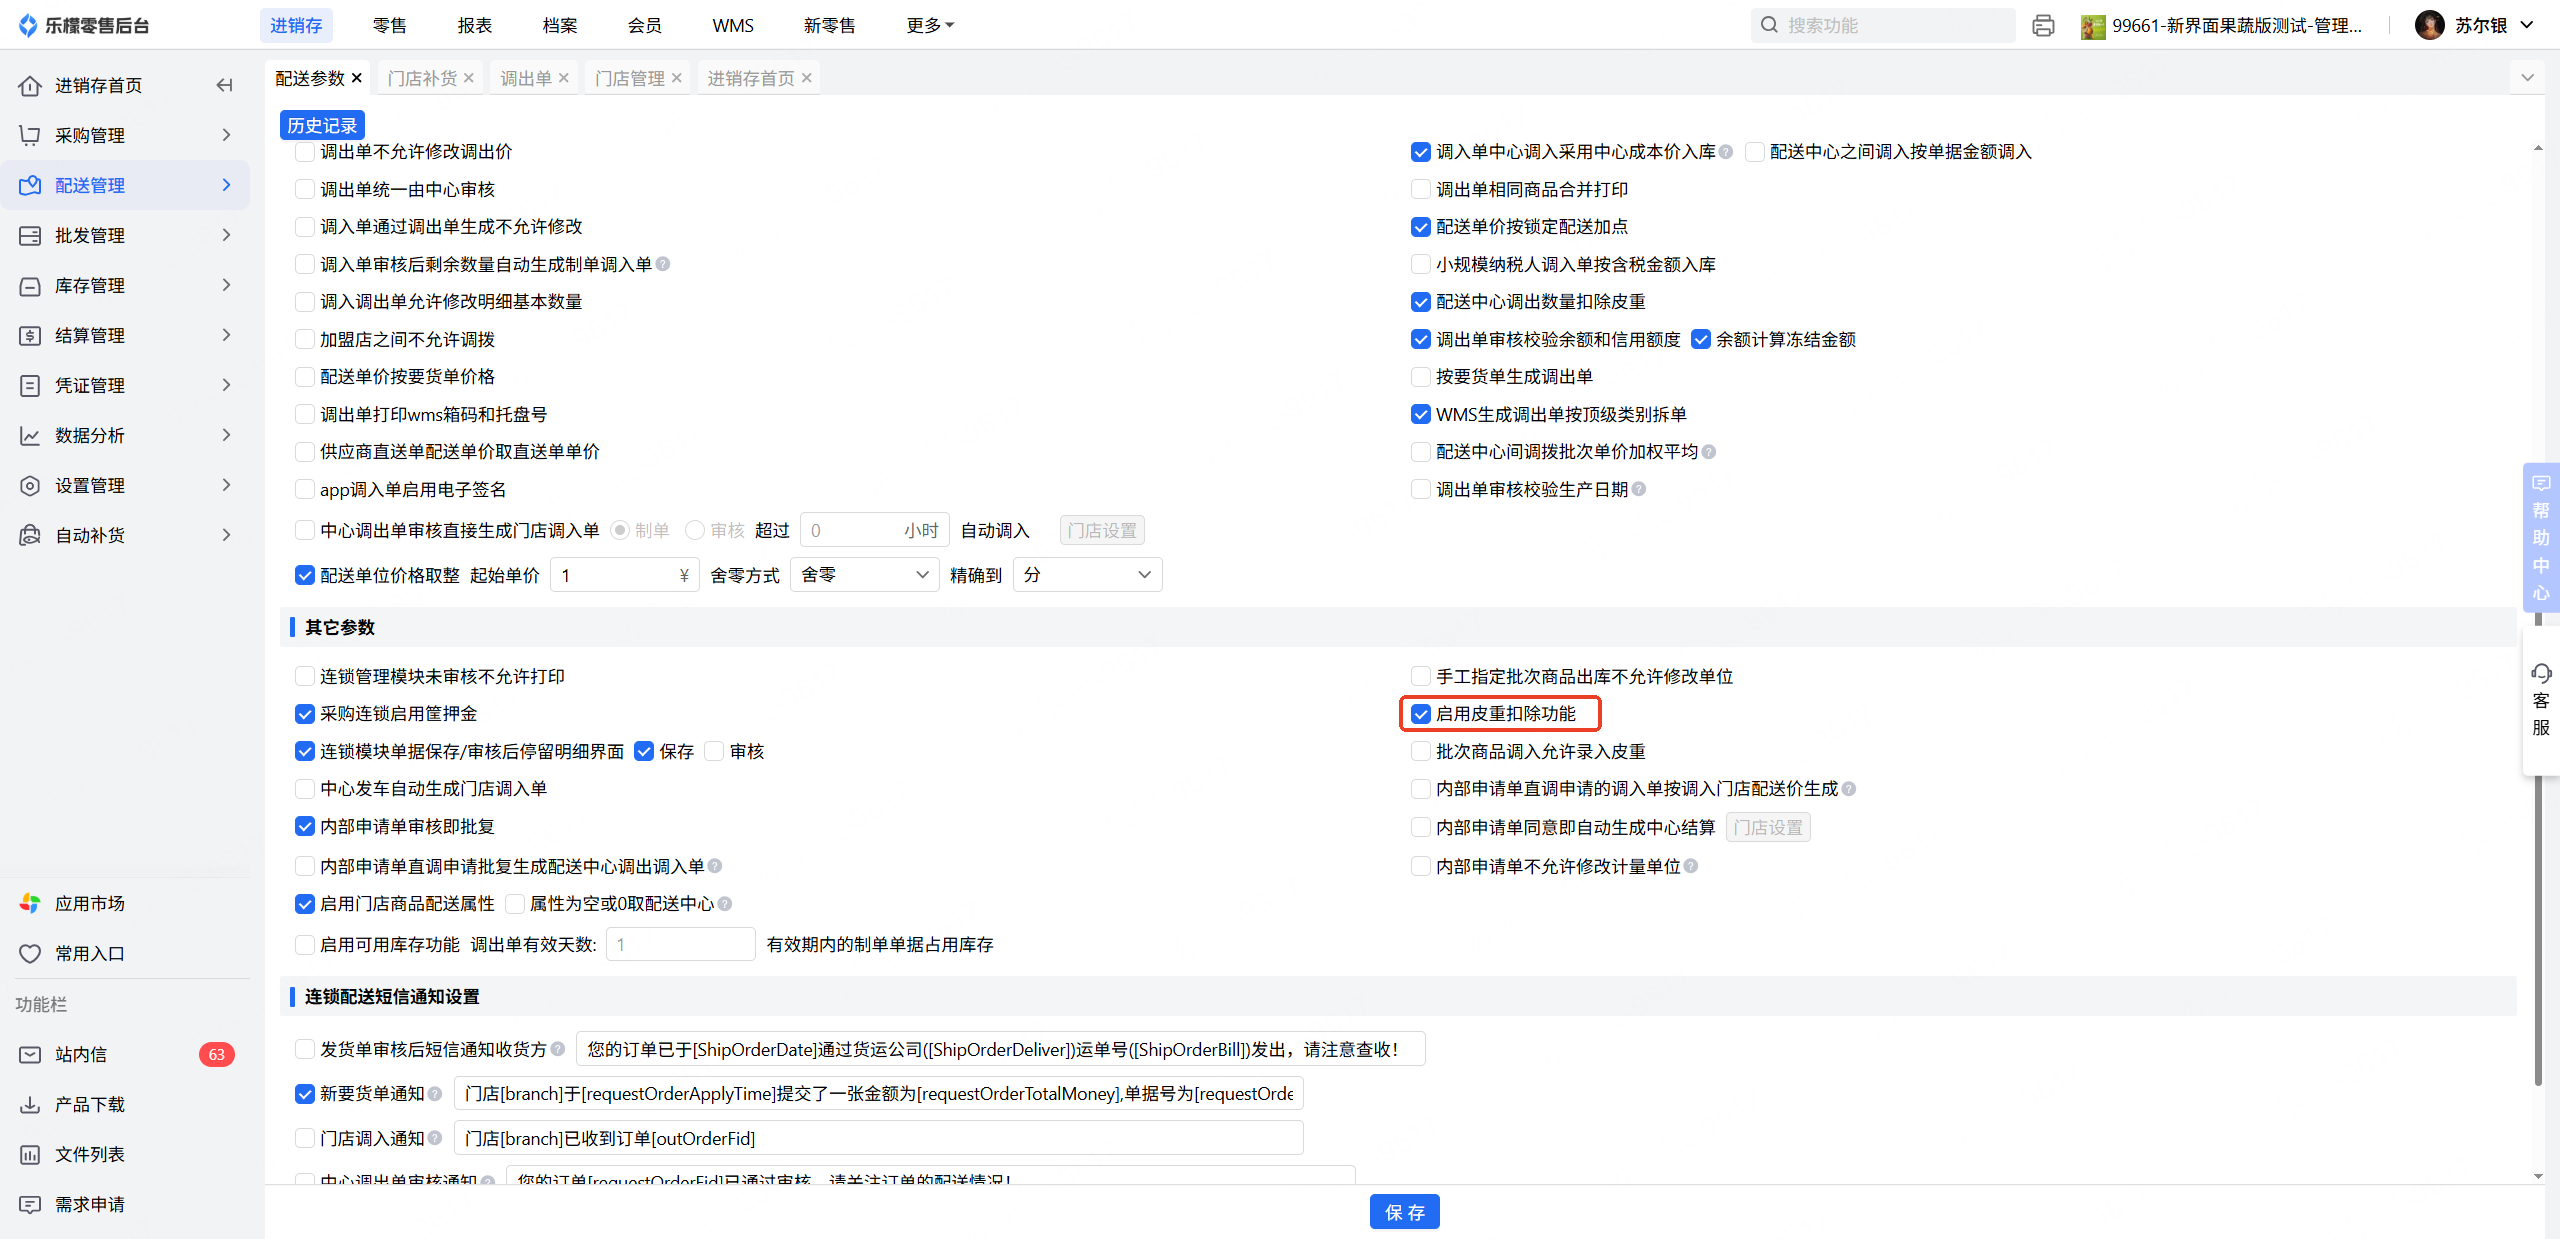Open the 舍零方式 dropdown
This screenshot has height=1239, width=2560.
[865, 575]
